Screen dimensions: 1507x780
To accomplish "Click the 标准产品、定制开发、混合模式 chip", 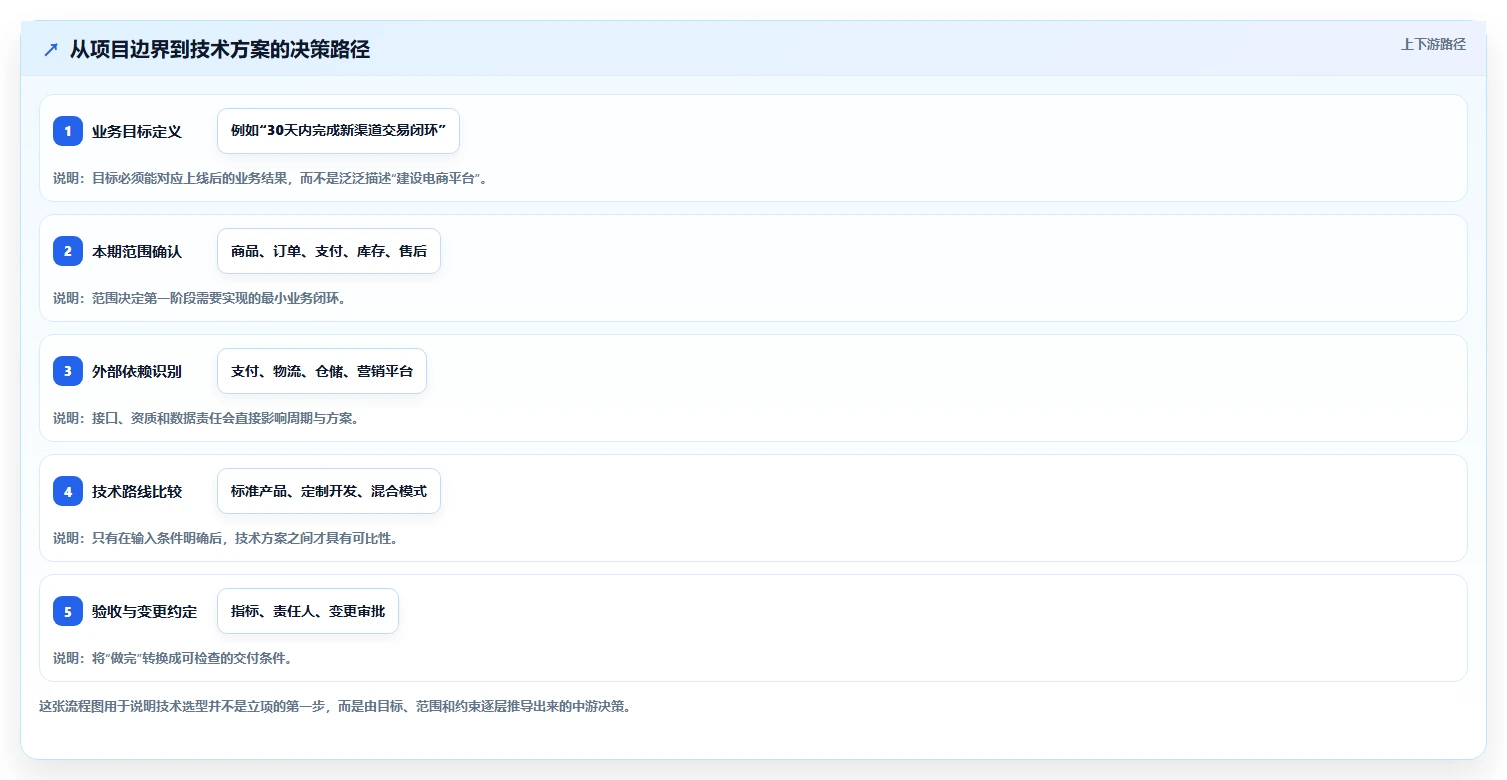I will 329,491.
